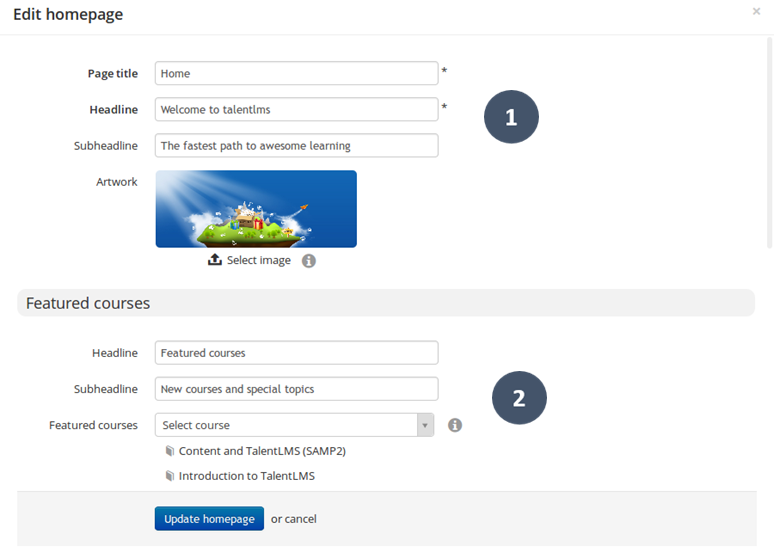Click the Featured courses headline input field

(296, 353)
